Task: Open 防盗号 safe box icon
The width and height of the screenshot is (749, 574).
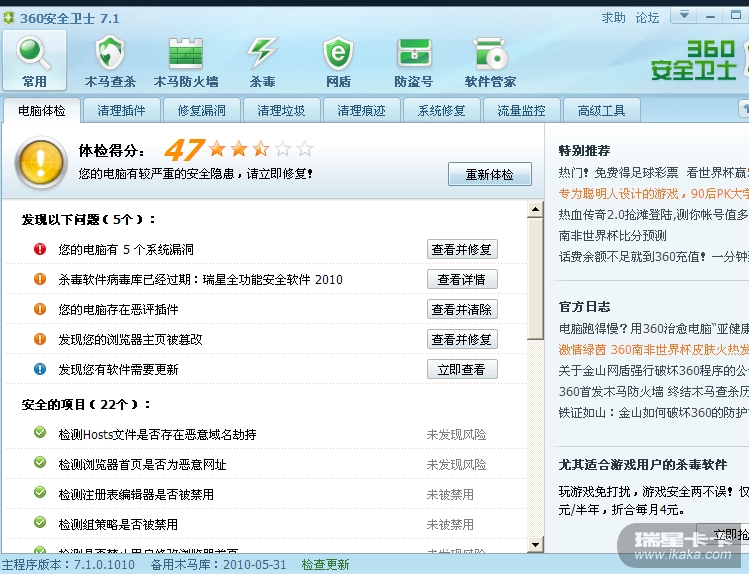Action: click(414, 53)
